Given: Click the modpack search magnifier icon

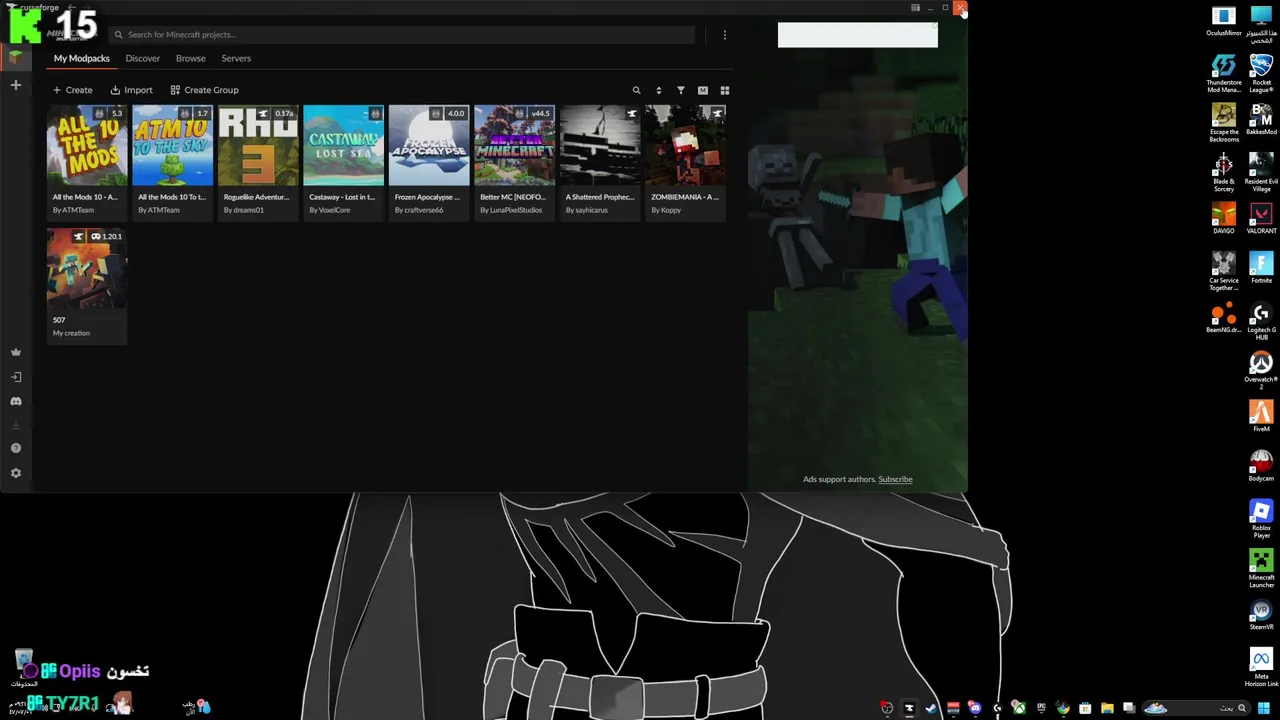Looking at the screenshot, I should (636, 90).
